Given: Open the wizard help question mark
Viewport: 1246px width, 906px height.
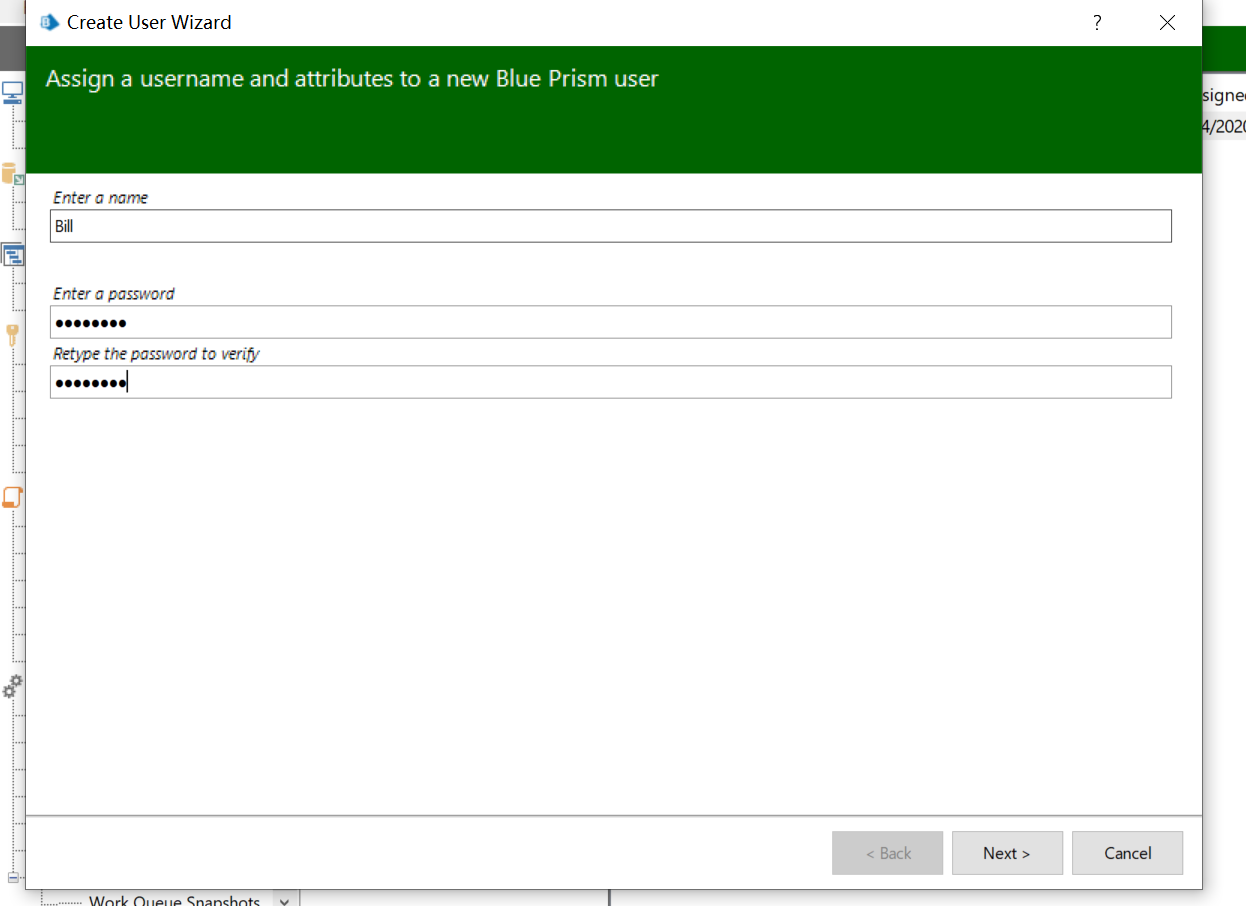Looking at the screenshot, I should [1097, 22].
